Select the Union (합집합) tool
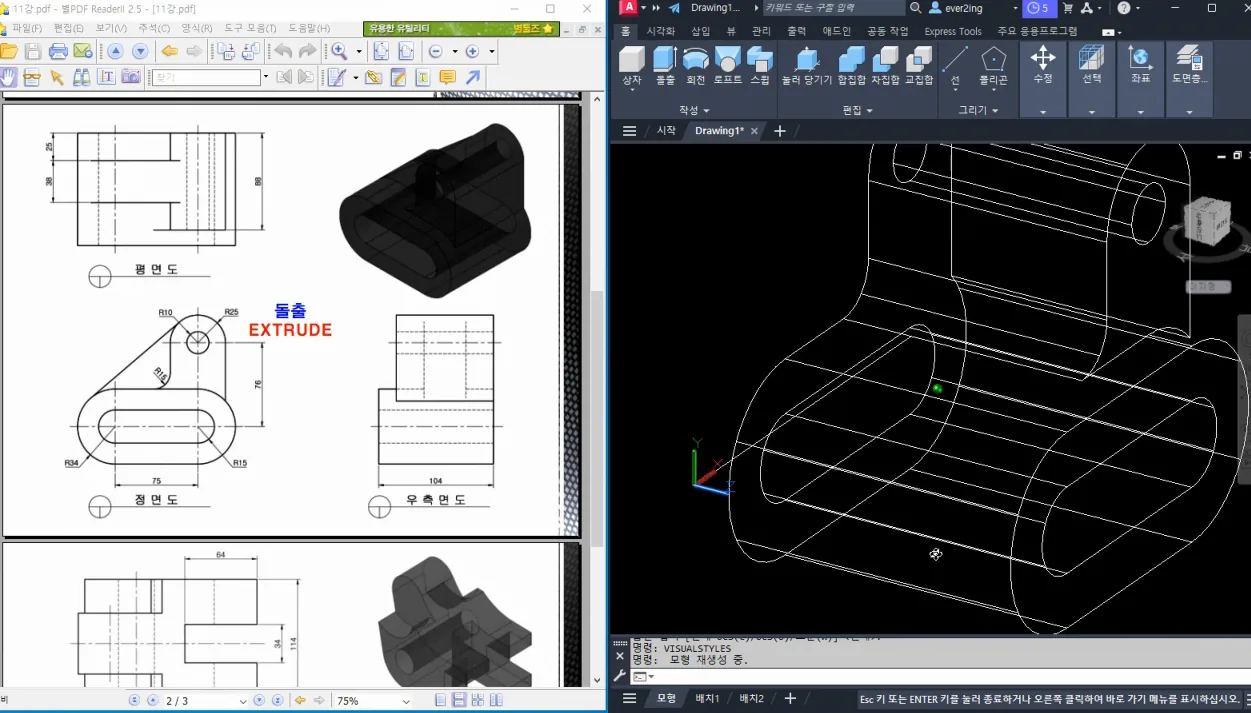Image resolution: width=1251 pixels, height=713 pixels. pyautogui.click(x=852, y=65)
